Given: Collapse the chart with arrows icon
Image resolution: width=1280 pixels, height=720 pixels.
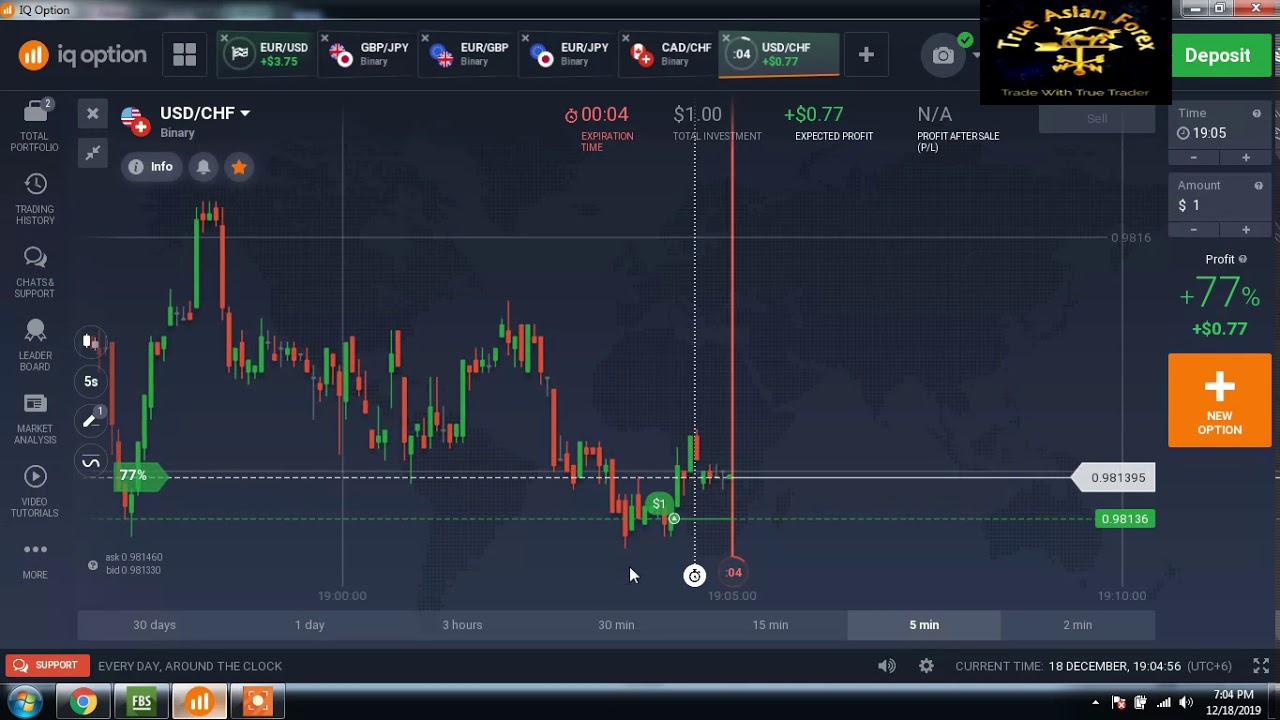Looking at the screenshot, I should (x=92, y=153).
